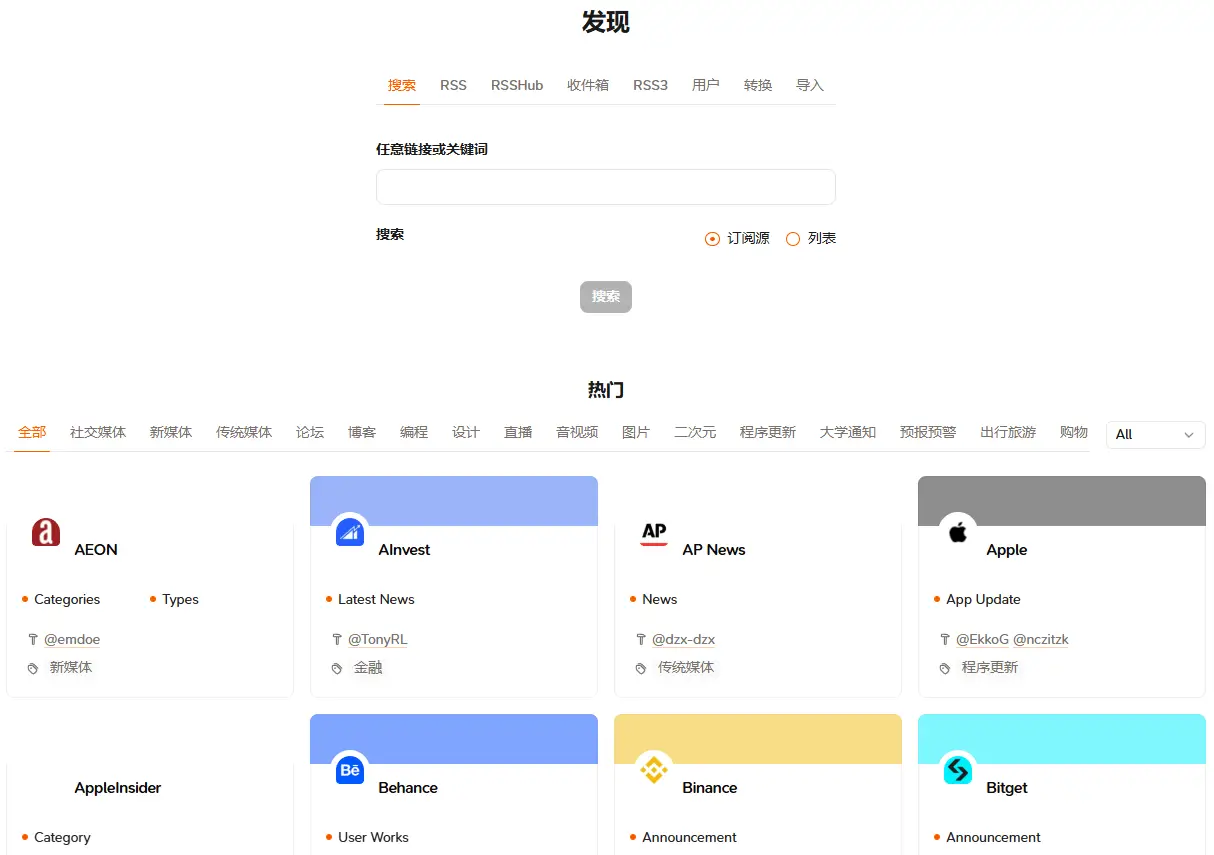This screenshot has width=1214, height=855.
Task: Click the 任意链接或关键词 input field
Action: [605, 187]
